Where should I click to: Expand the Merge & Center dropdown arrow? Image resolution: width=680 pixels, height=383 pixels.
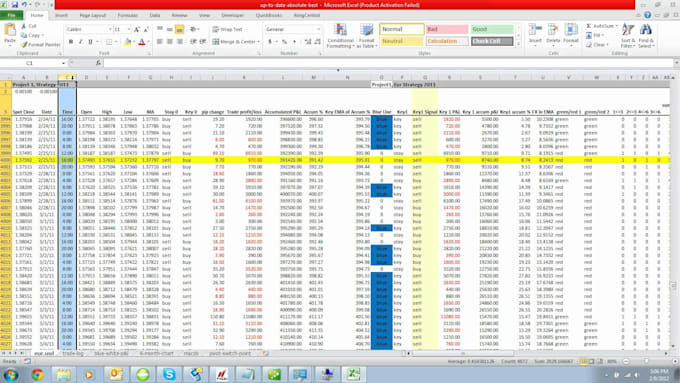click(x=258, y=42)
